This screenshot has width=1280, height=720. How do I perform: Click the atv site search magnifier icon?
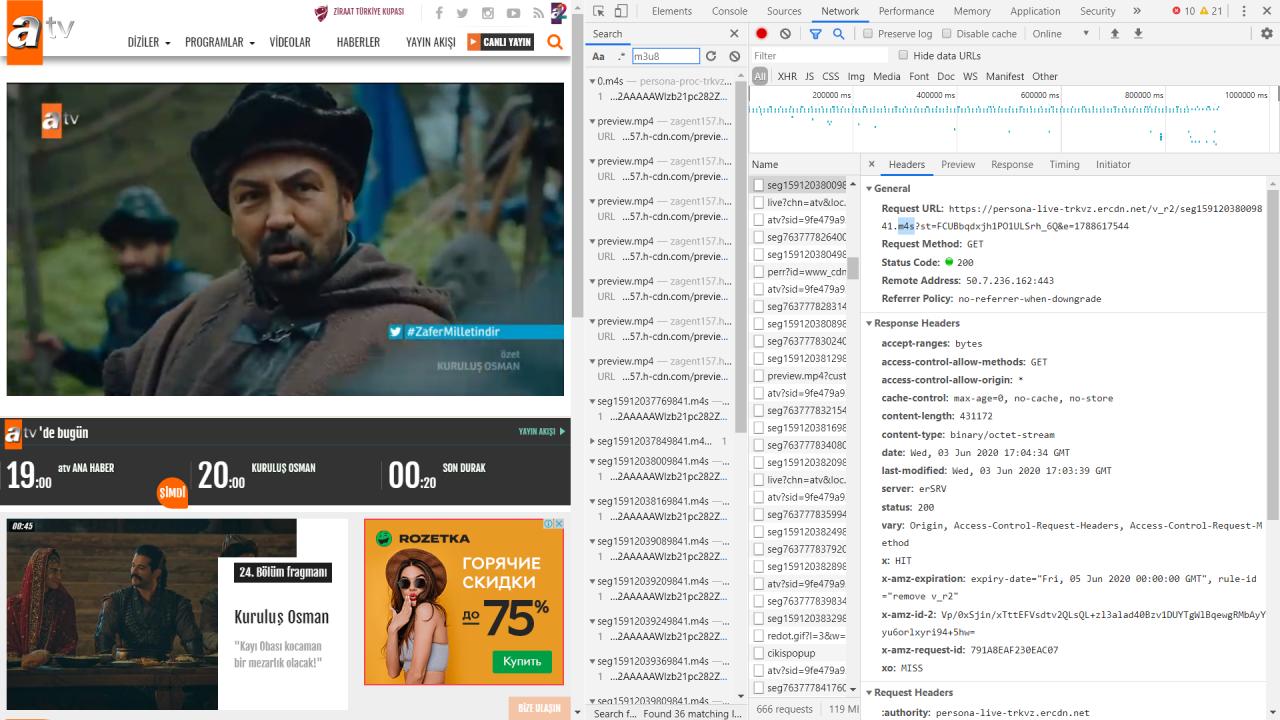pos(555,42)
